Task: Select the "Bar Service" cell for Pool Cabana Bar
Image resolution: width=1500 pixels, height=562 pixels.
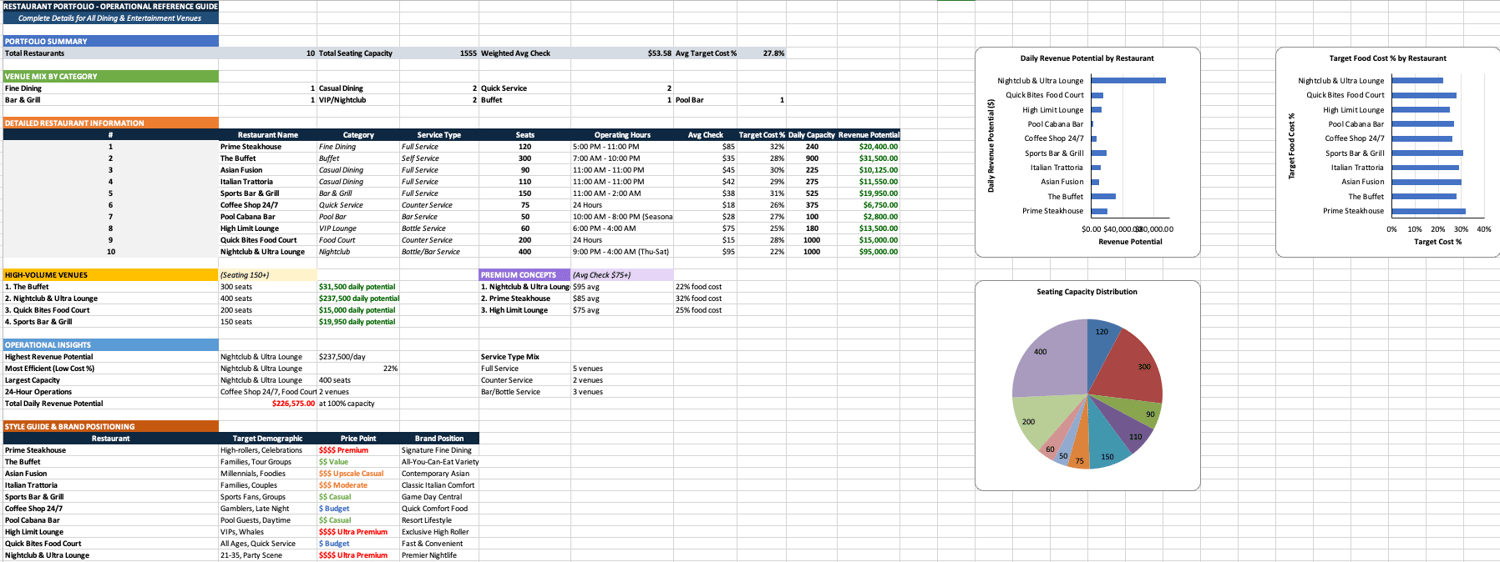Action: tap(439, 217)
